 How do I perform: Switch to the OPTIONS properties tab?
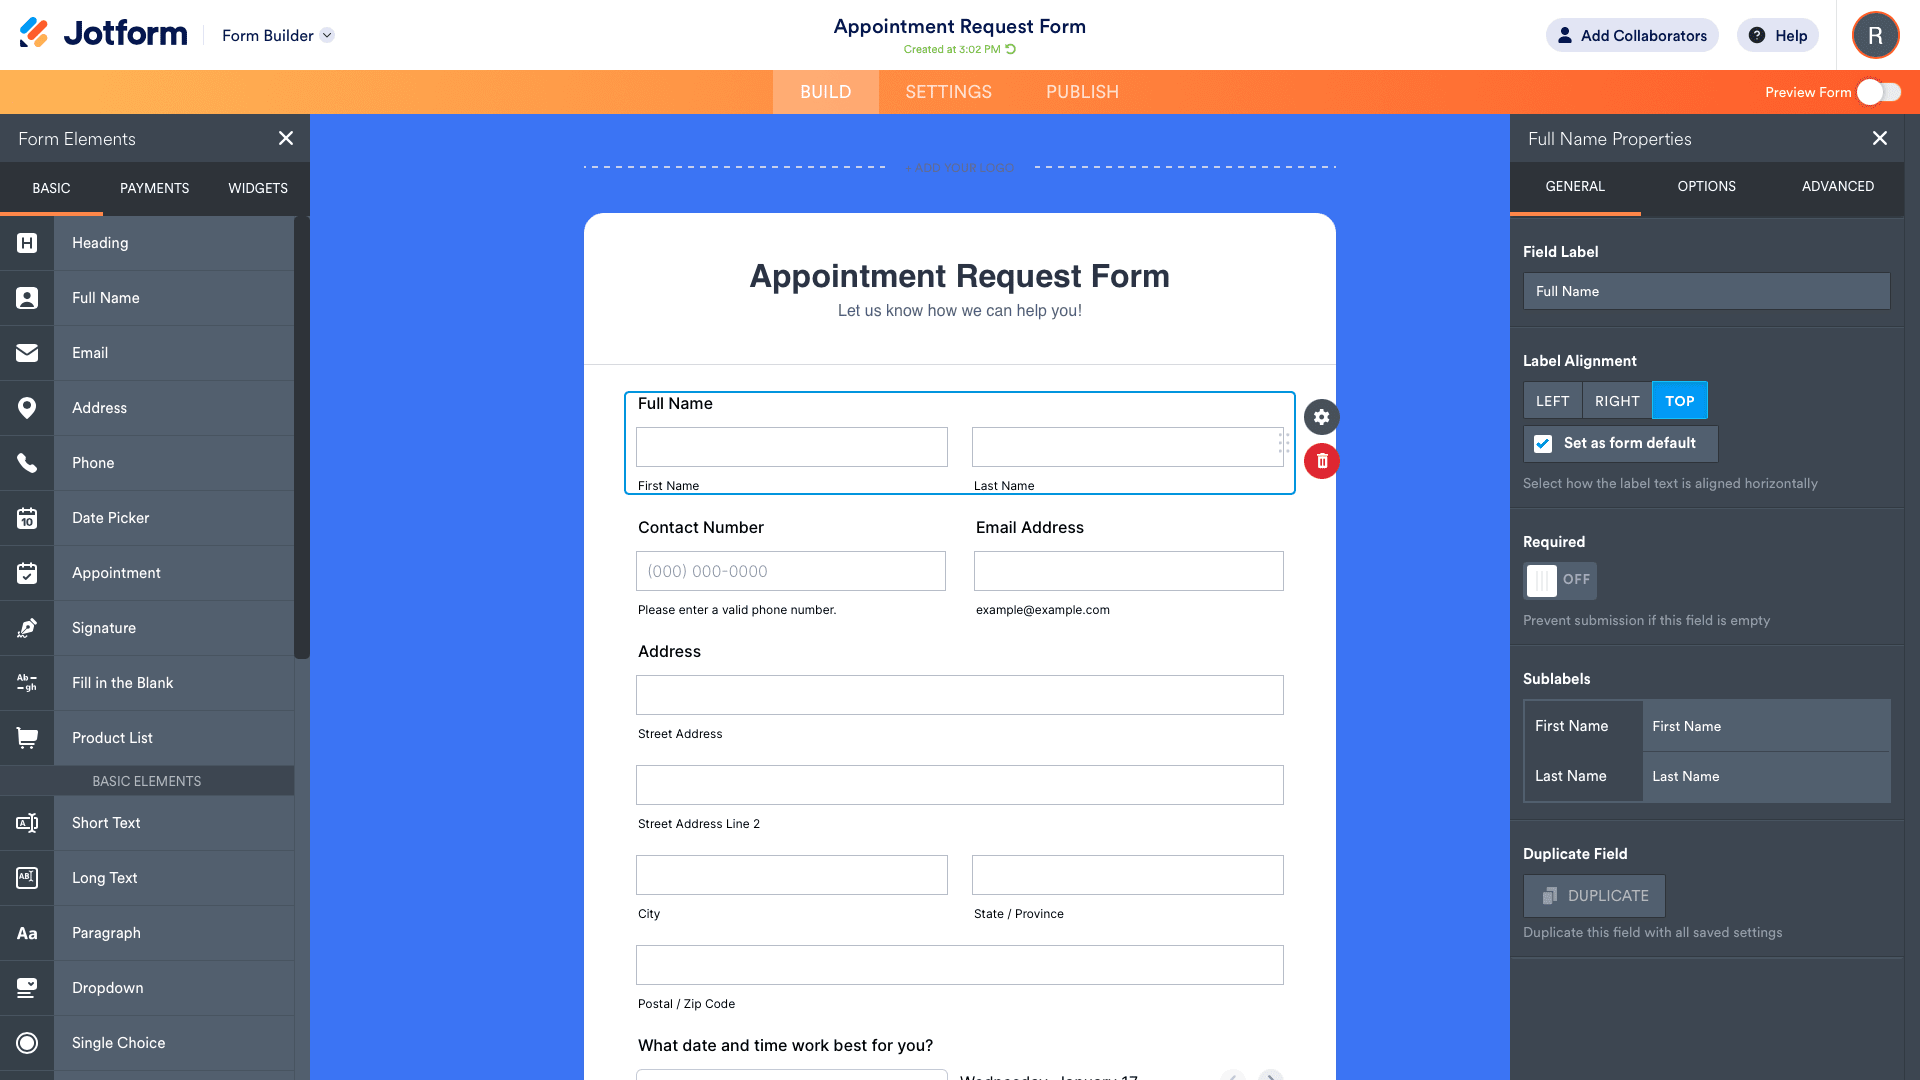pyautogui.click(x=1705, y=187)
